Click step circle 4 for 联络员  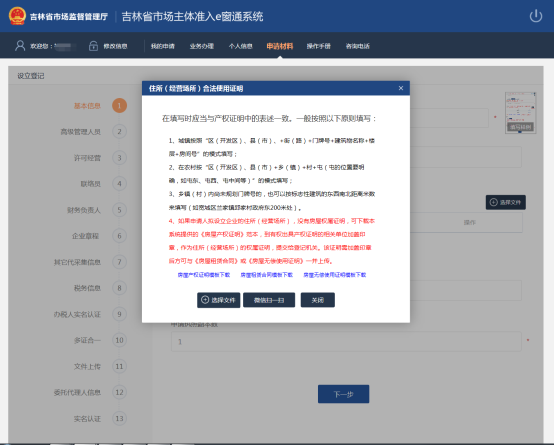(119, 183)
